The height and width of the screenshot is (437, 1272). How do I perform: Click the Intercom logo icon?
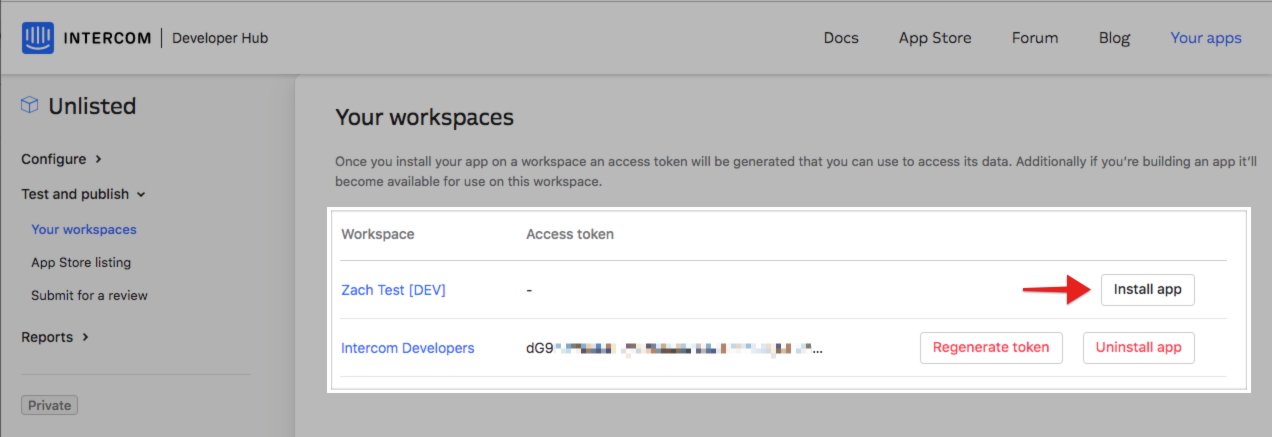[x=37, y=38]
